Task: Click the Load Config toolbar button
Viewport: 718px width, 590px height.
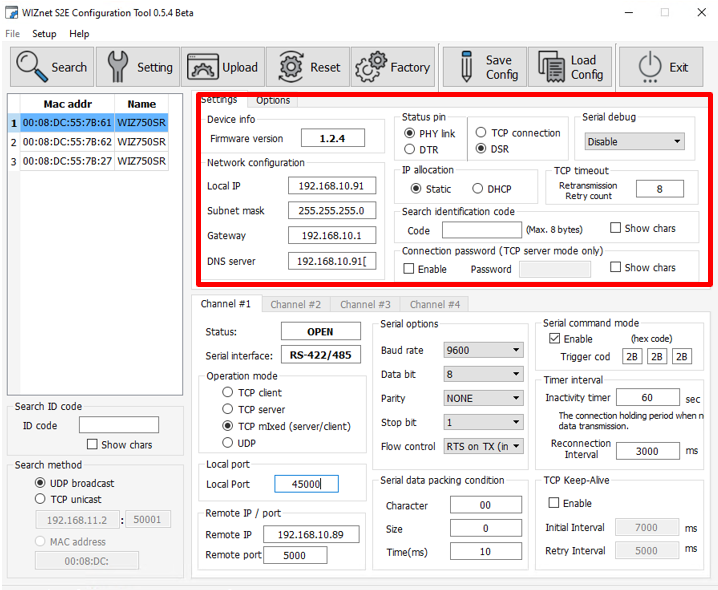Action: pyautogui.click(x=570, y=67)
